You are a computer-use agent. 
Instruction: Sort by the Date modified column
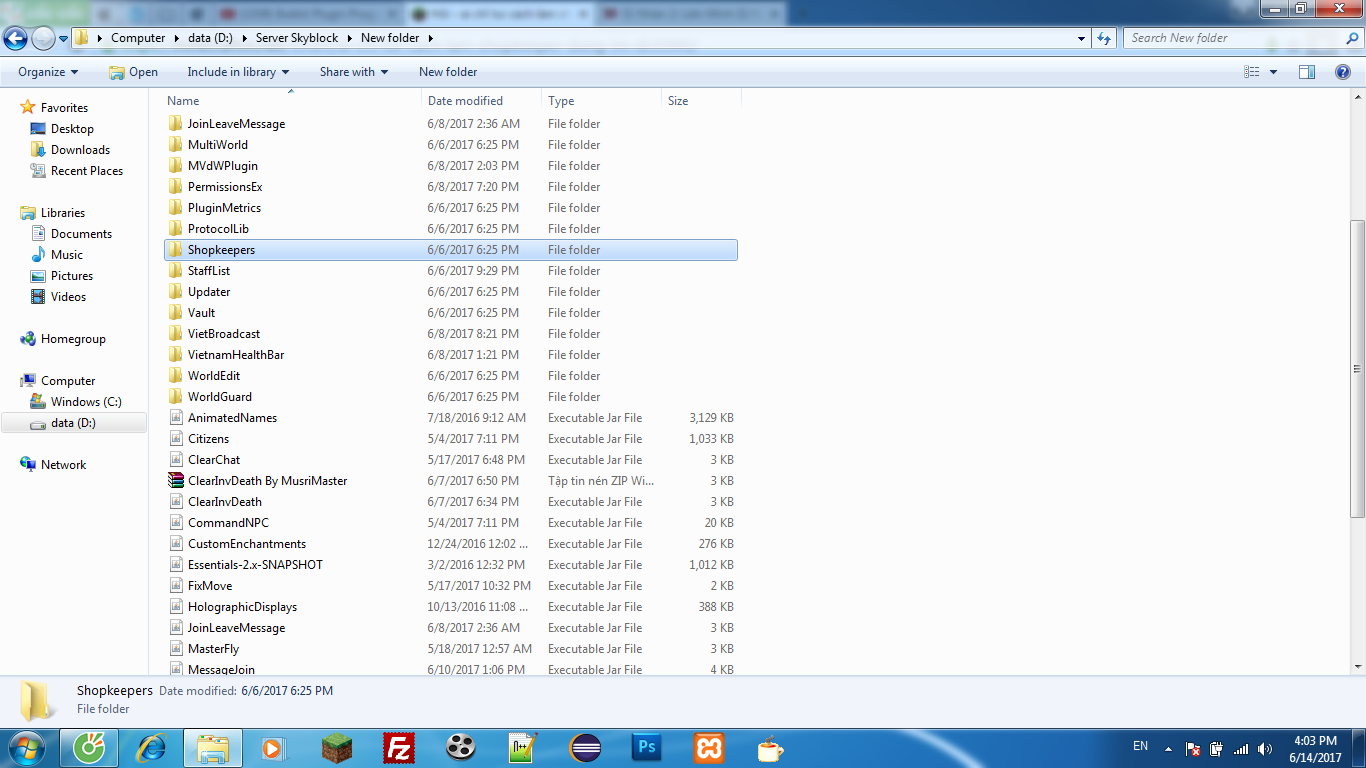coord(481,101)
